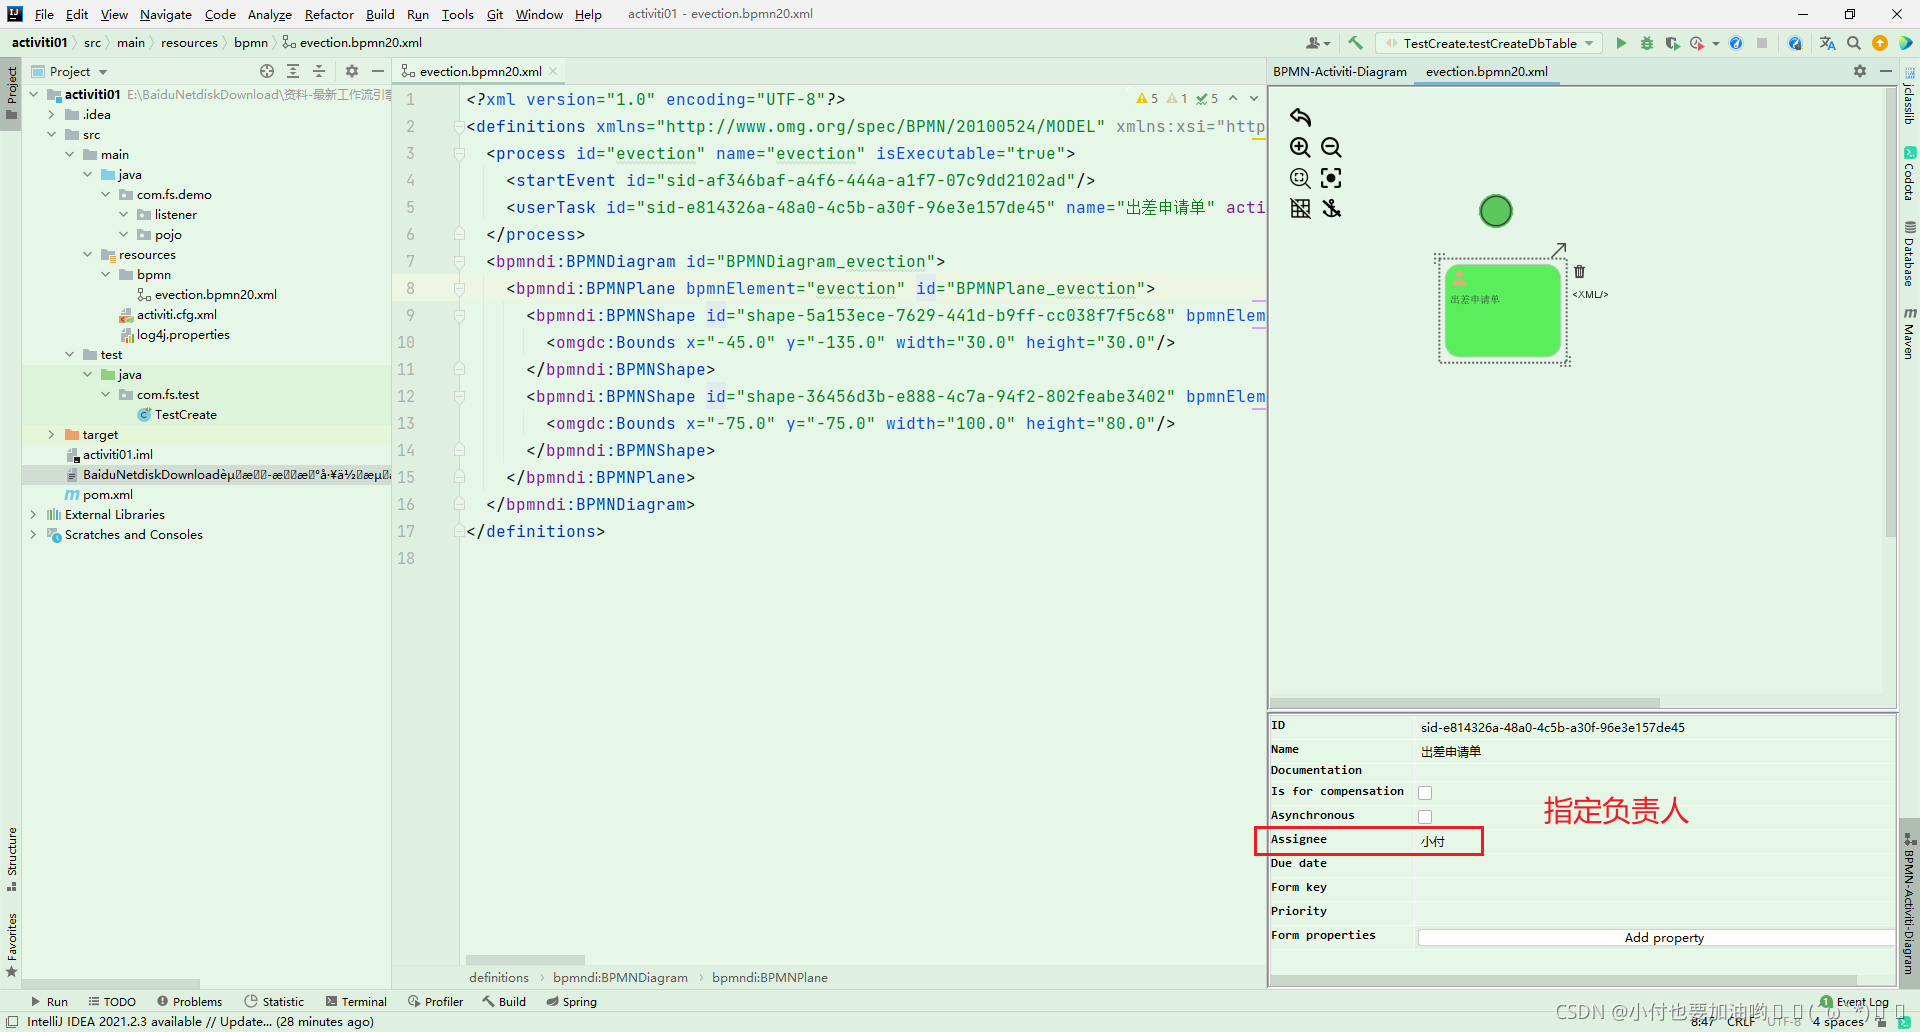The height and width of the screenshot is (1032, 1920).
Task: Open the Terminal tool window
Action: (356, 1001)
